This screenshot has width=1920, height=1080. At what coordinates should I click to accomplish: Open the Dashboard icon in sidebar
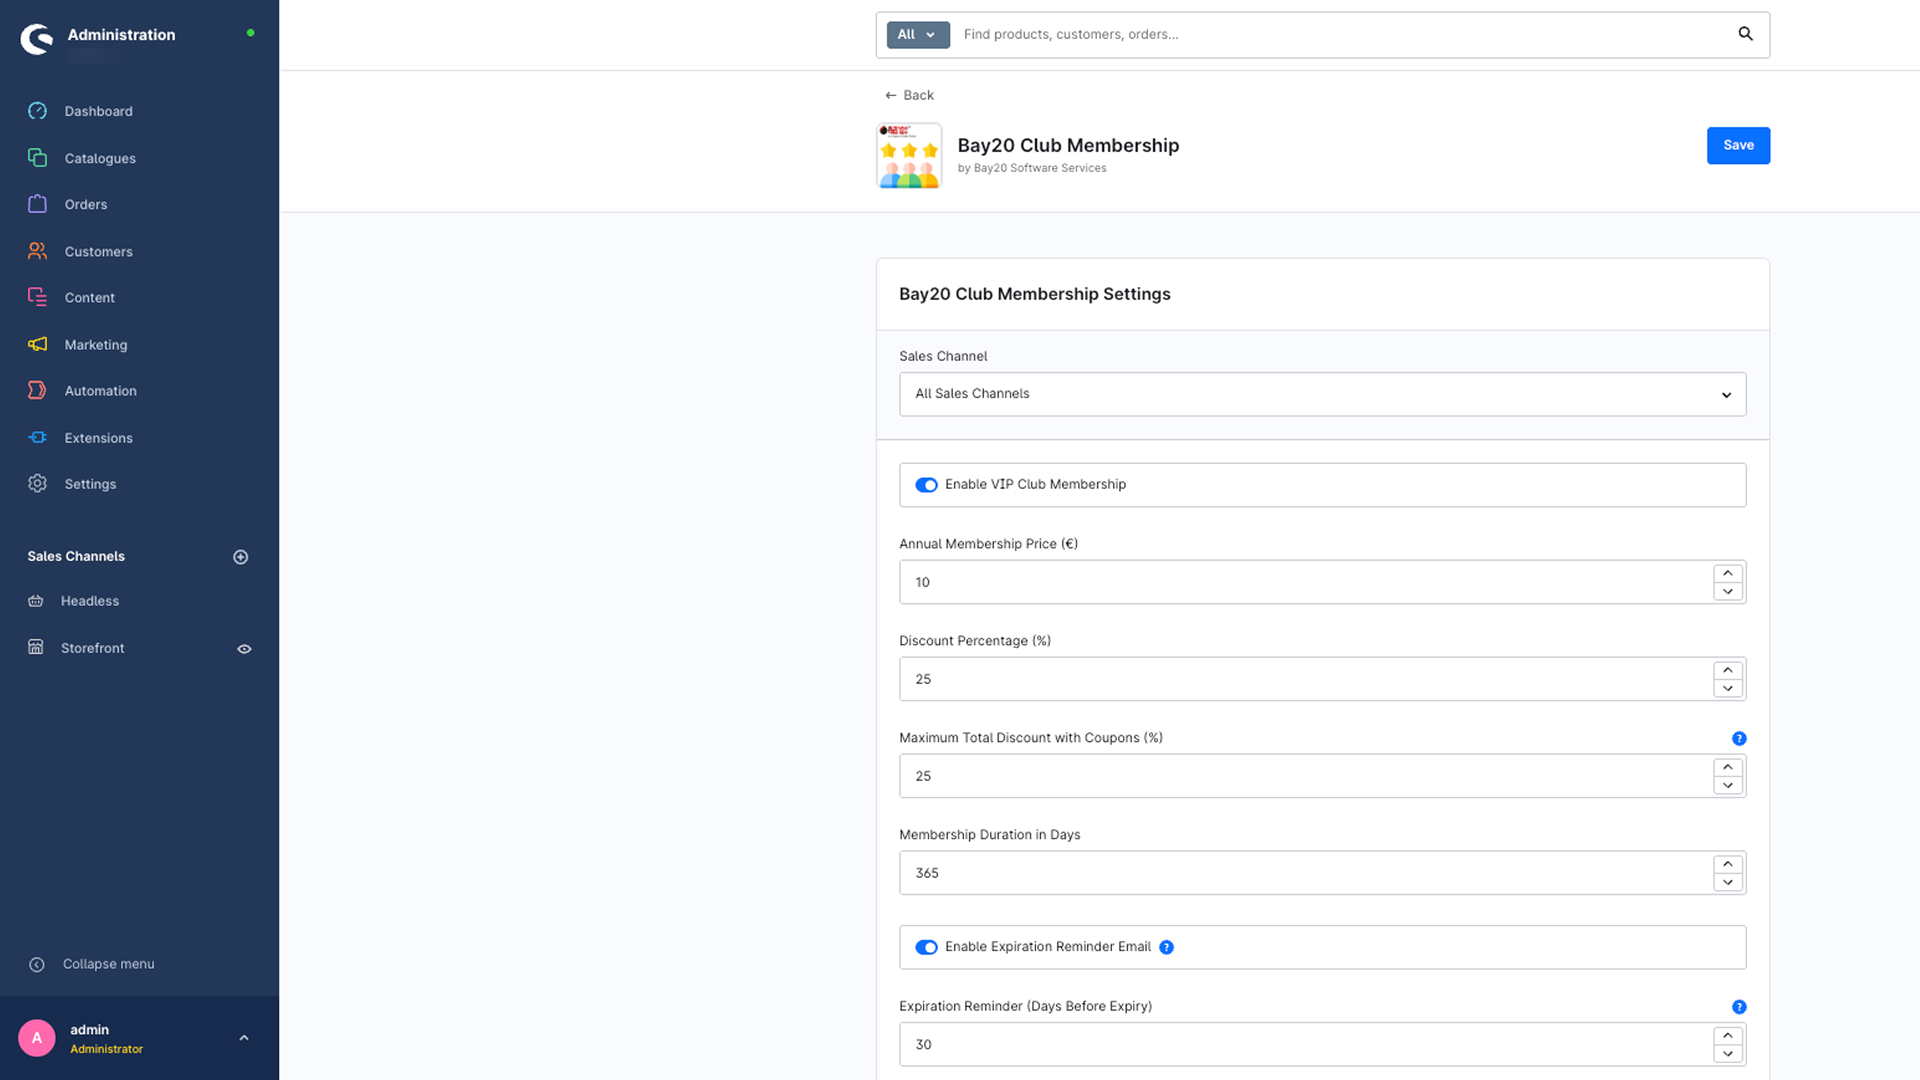37,111
